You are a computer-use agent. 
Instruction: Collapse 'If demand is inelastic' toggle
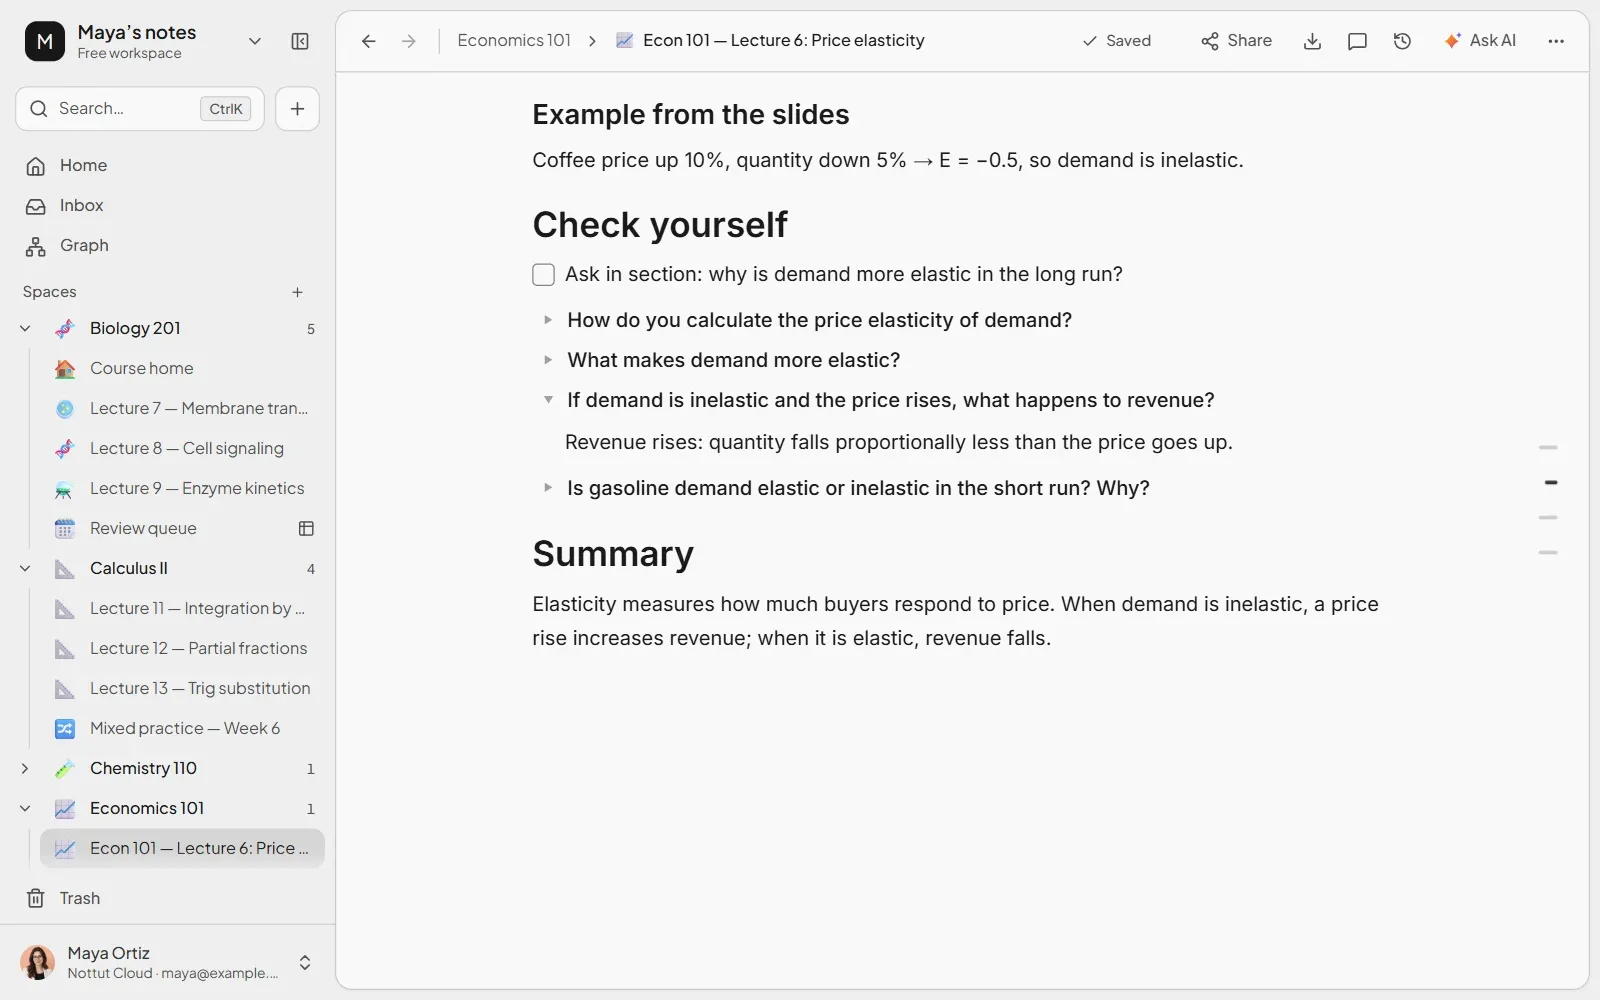click(548, 400)
